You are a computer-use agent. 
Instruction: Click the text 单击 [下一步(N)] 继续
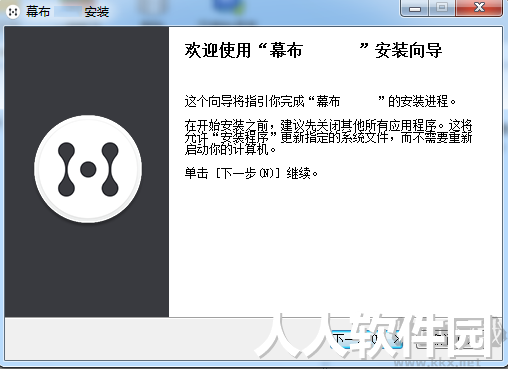click(x=251, y=173)
